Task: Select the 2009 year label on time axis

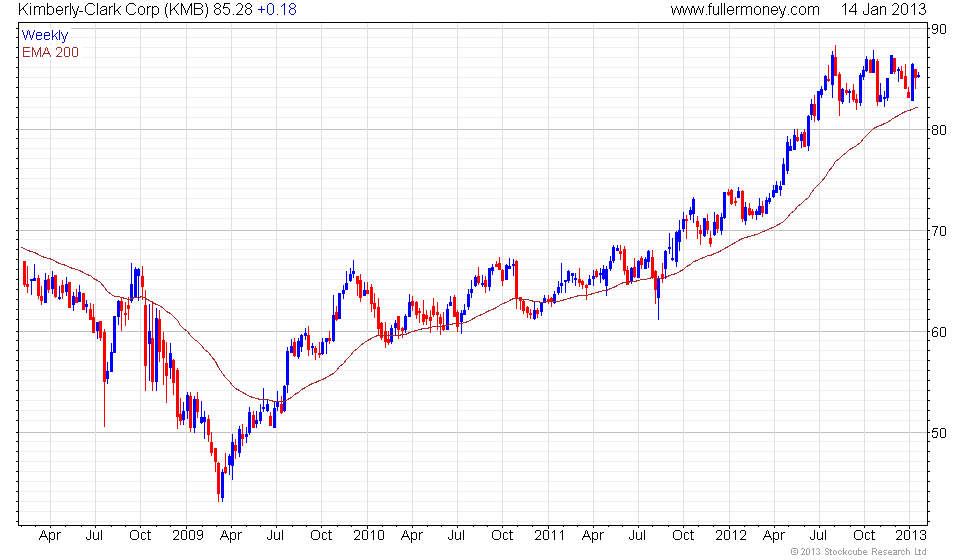Action: click(x=188, y=536)
